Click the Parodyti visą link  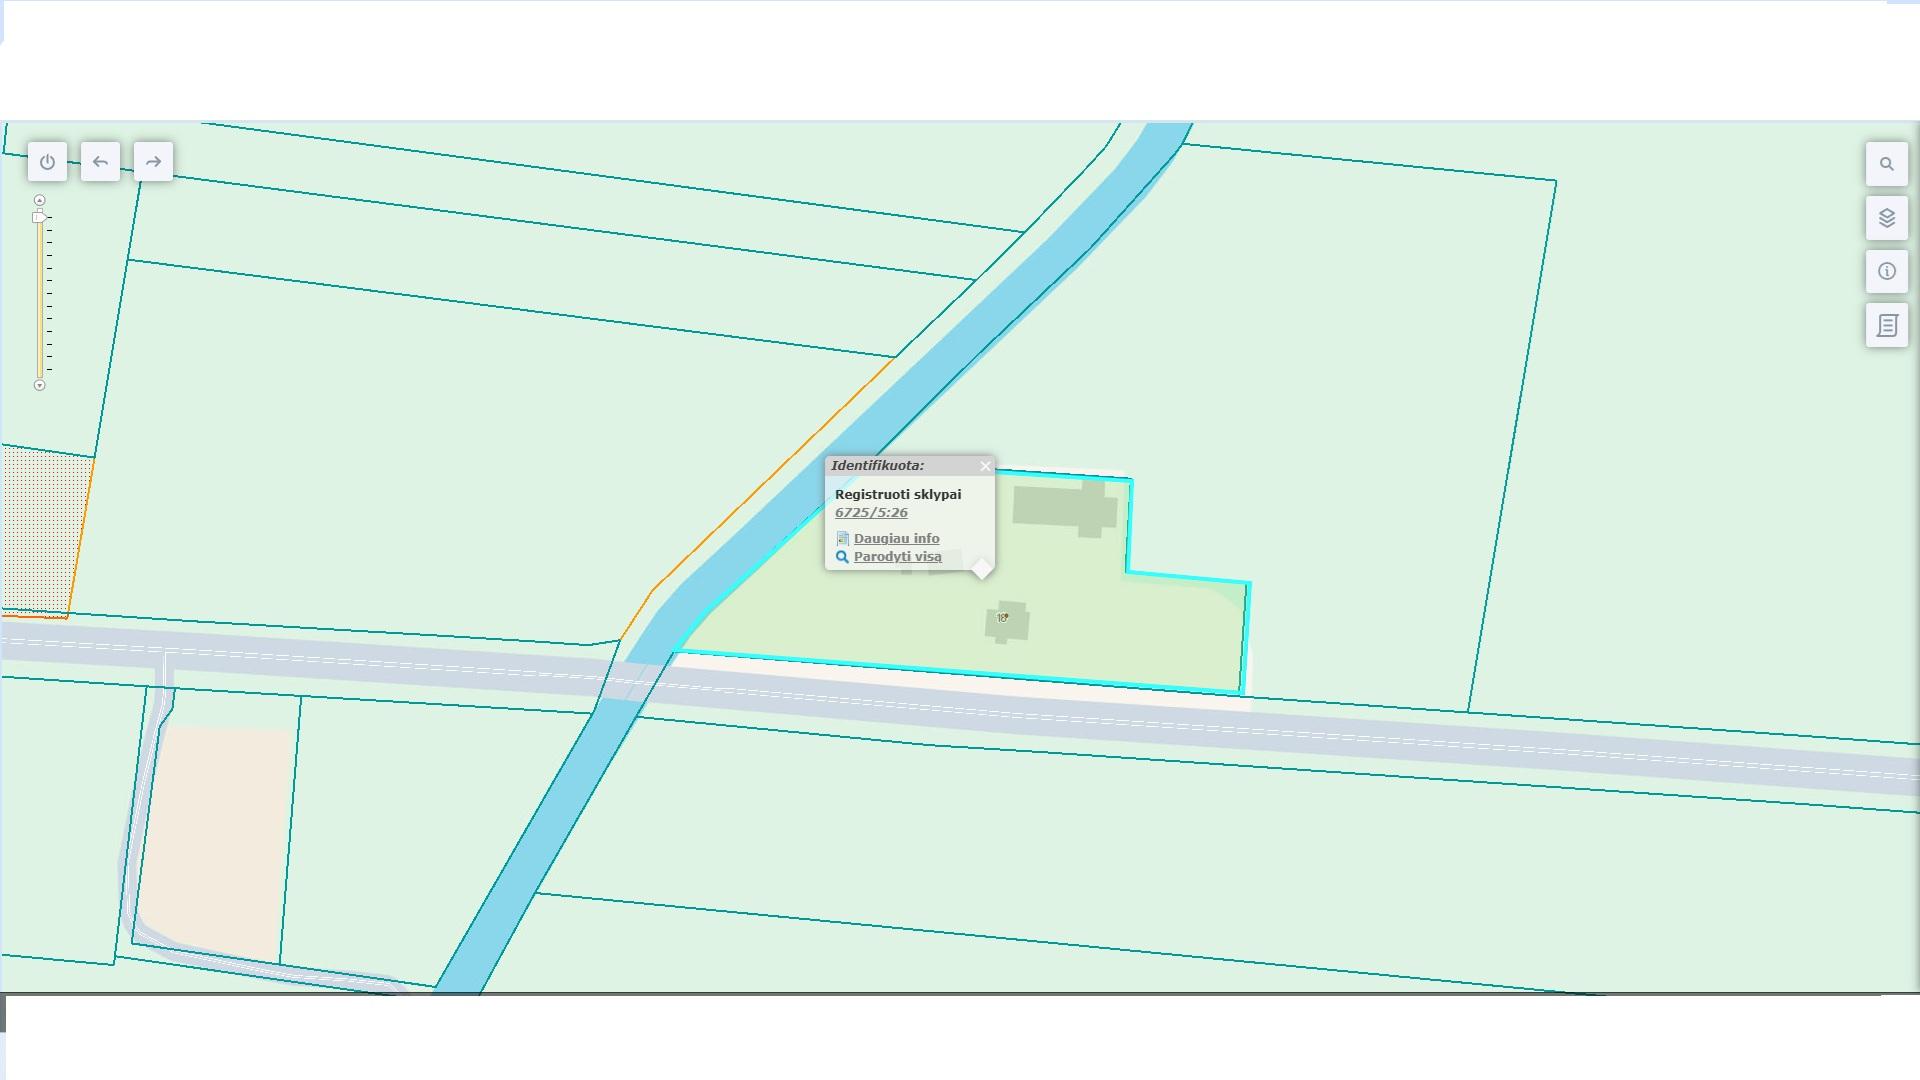[x=897, y=557]
